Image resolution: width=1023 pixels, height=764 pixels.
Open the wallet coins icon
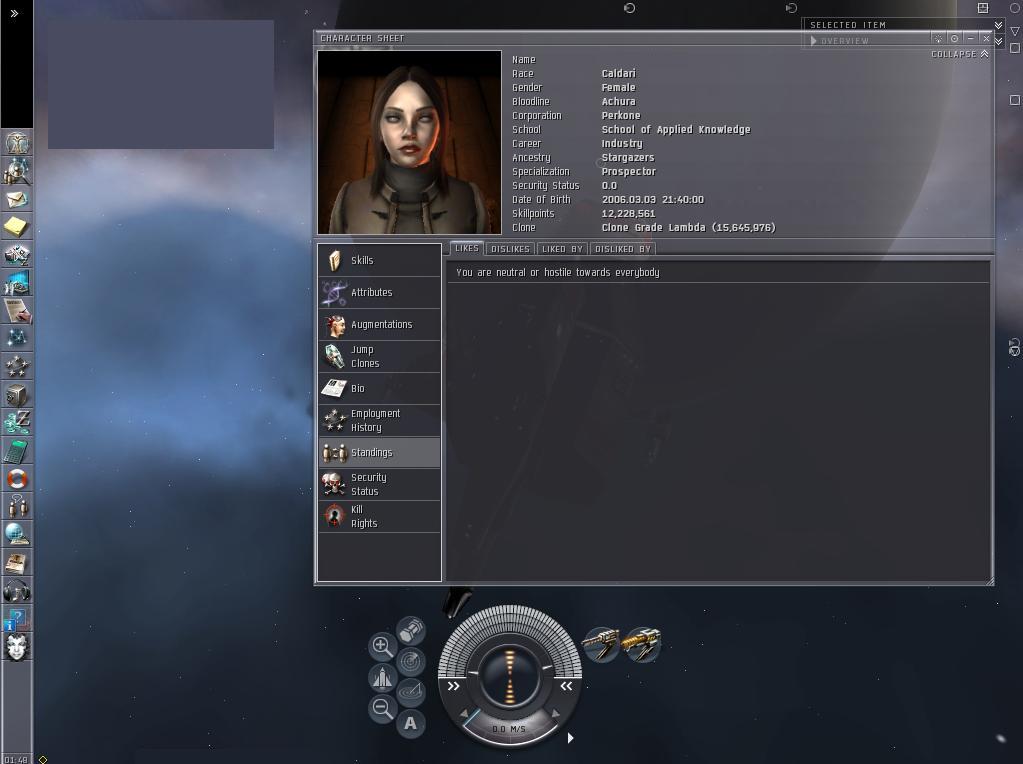(17, 422)
